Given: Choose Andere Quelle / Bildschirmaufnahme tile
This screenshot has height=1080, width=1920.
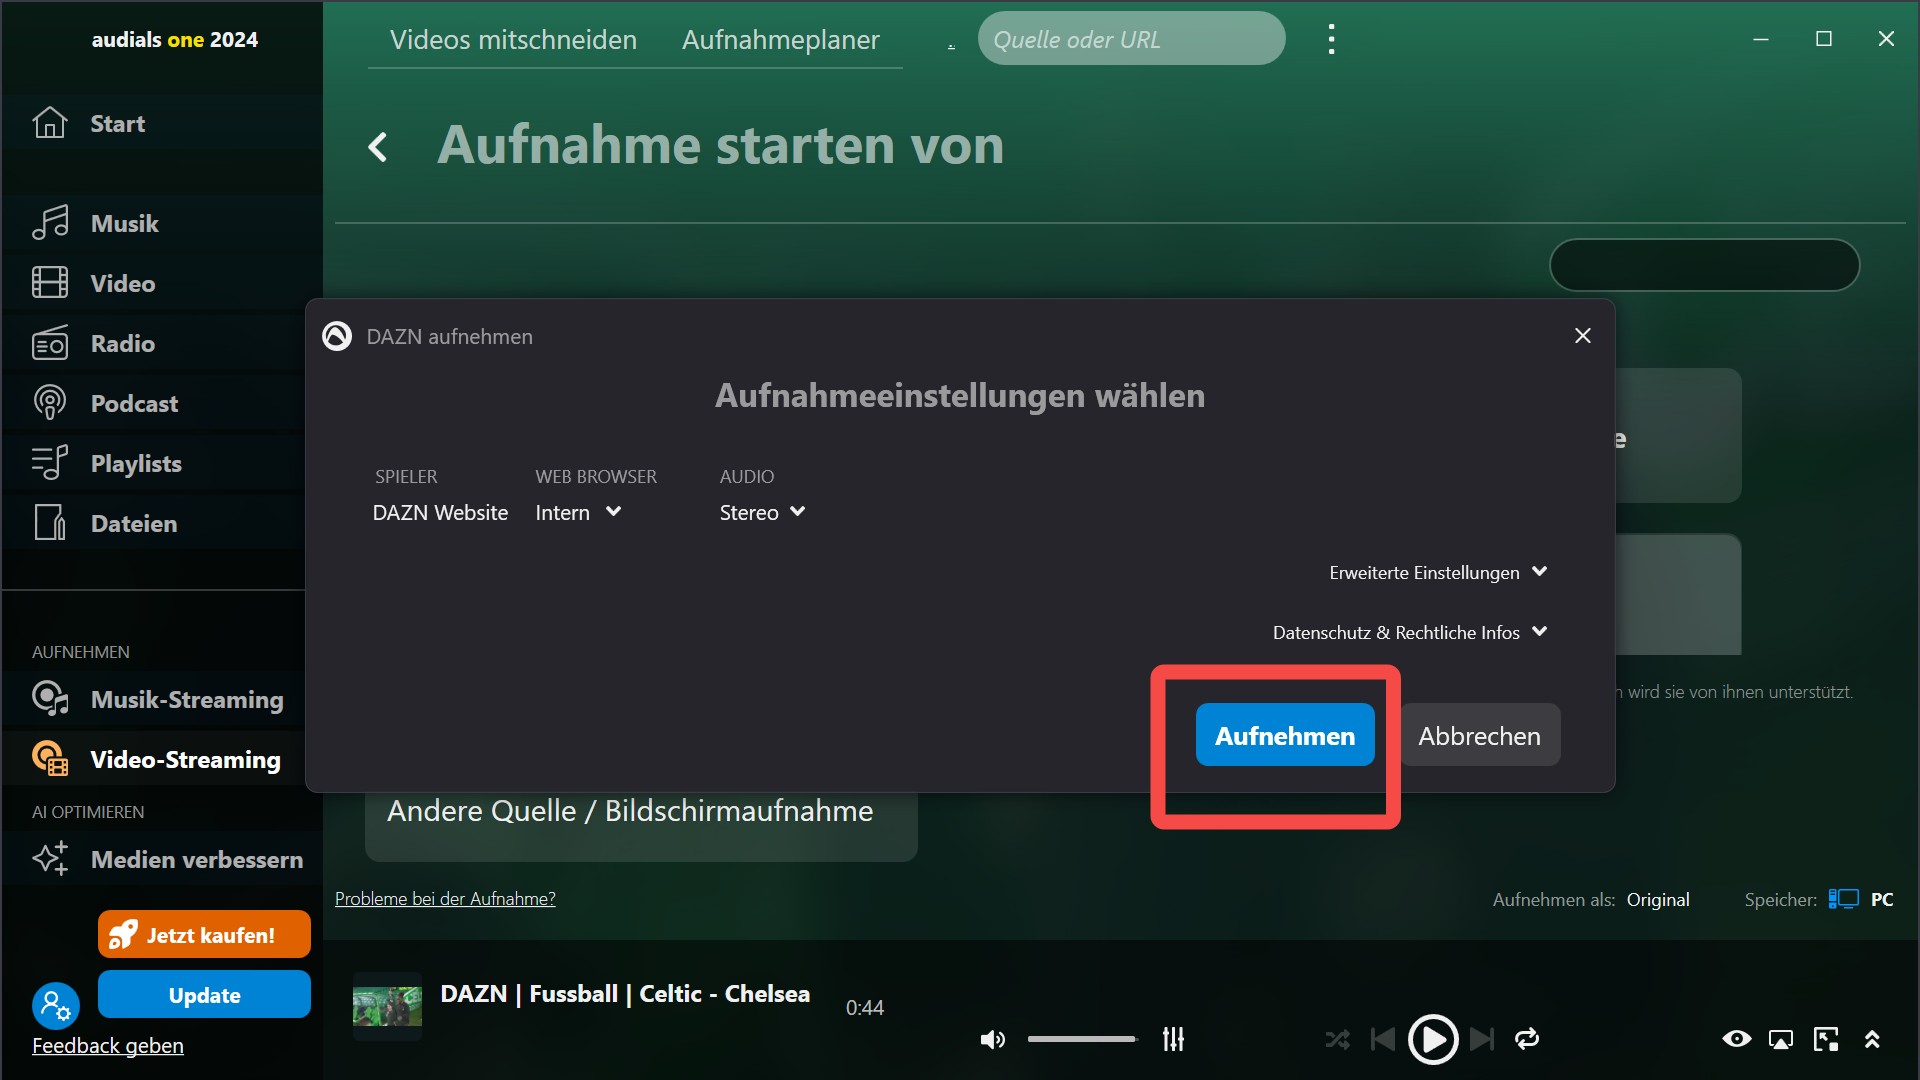Looking at the screenshot, I should pyautogui.click(x=641, y=825).
